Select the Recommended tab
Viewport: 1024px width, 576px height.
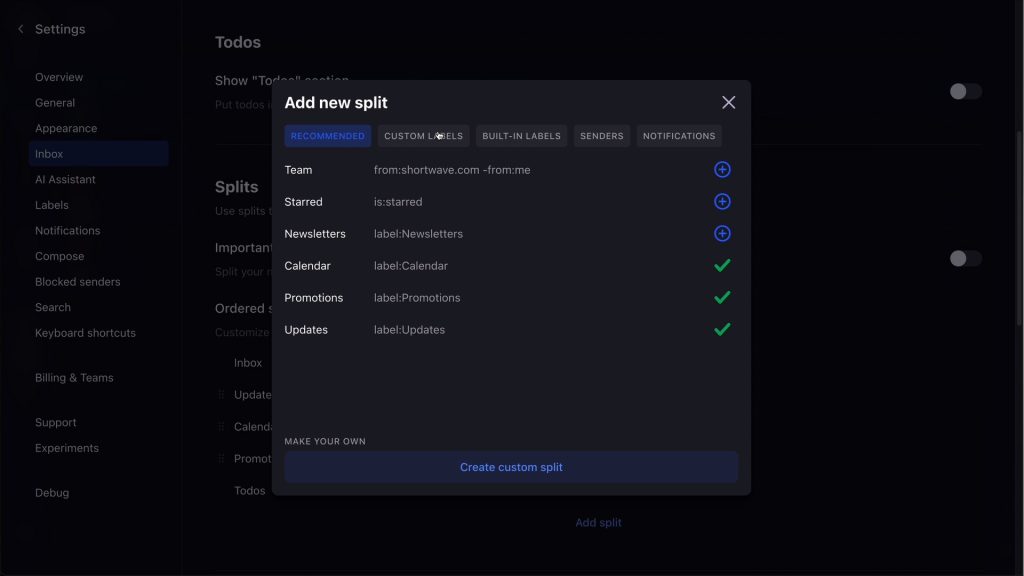click(x=327, y=136)
